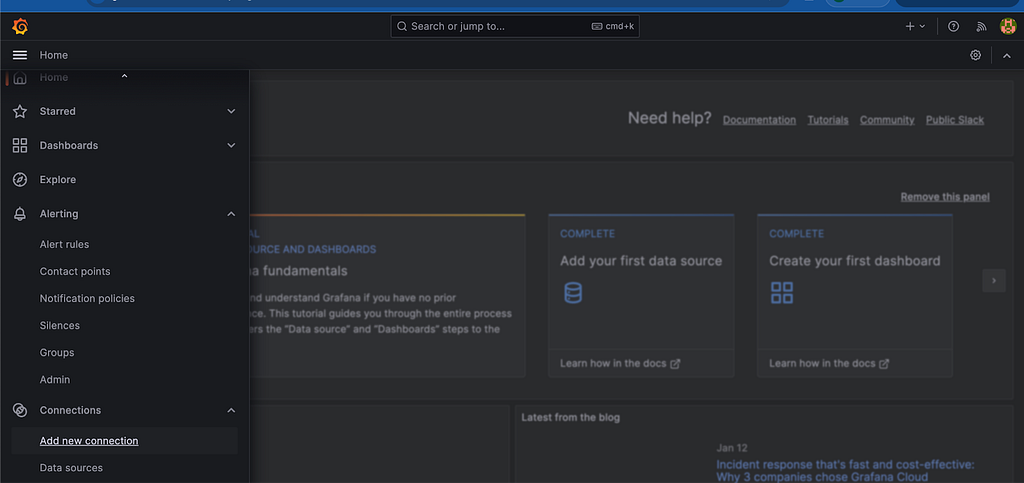
Task: Click the Search or jump to field
Action: (515, 27)
